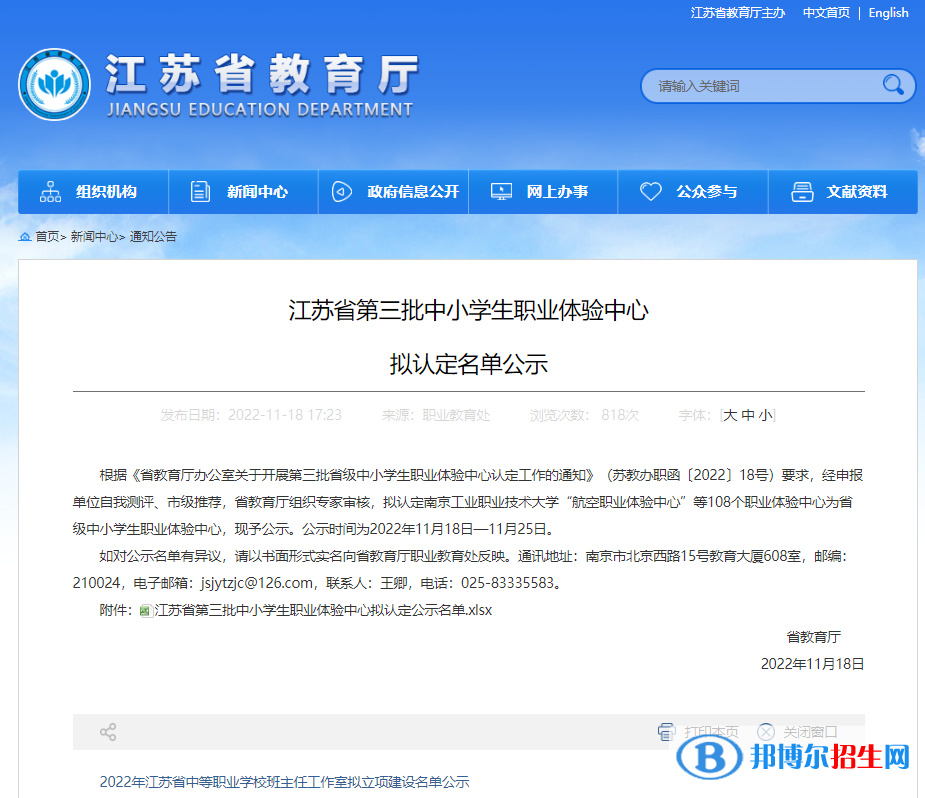Viewport: 925px width, 798px height.
Task: Click the xlsx attachment file icon
Action: point(146,610)
